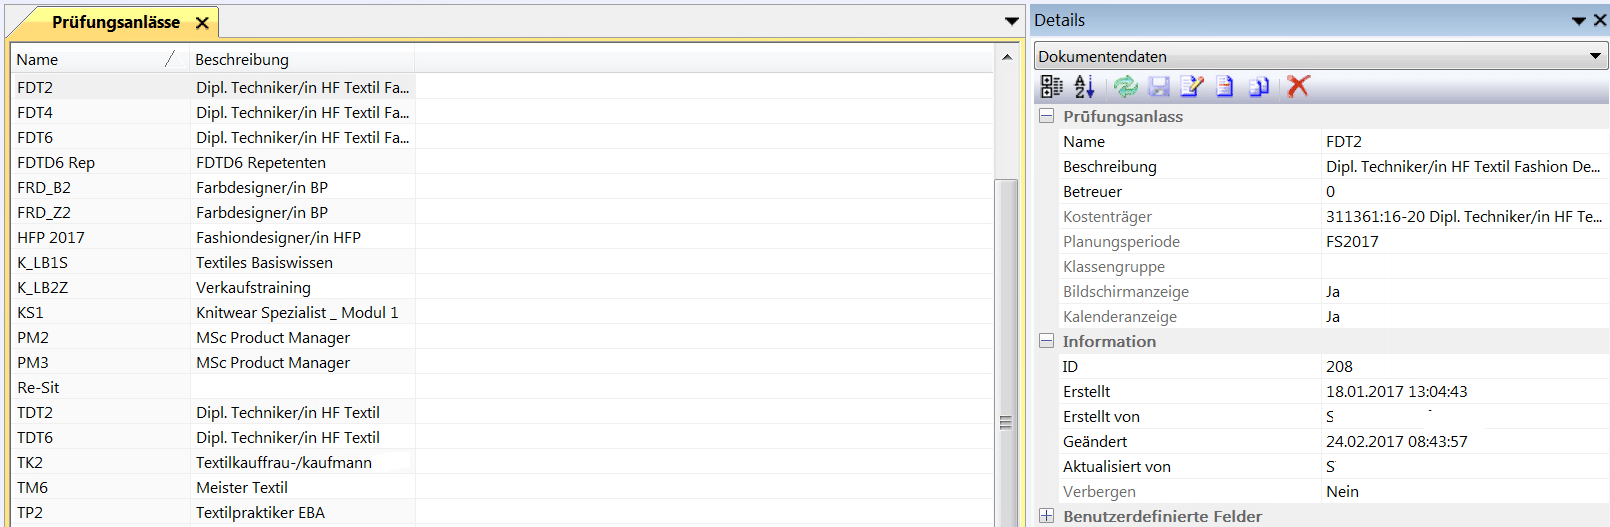Open the Details panel options arrow
1610x527 pixels.
[x=1578, y=20]
